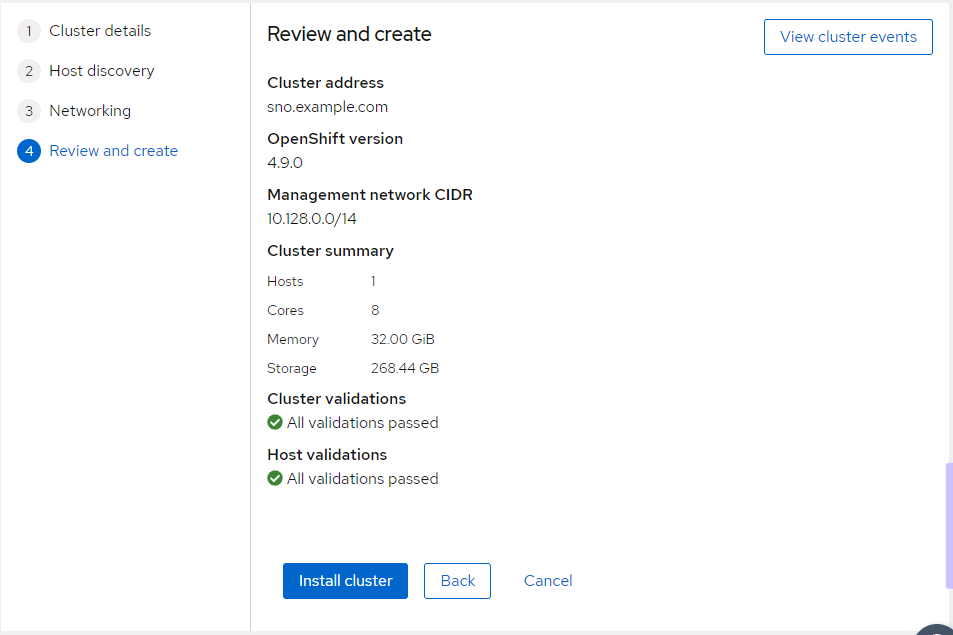
Task: Click the highlighted step 4 circle
Action: 29,151
